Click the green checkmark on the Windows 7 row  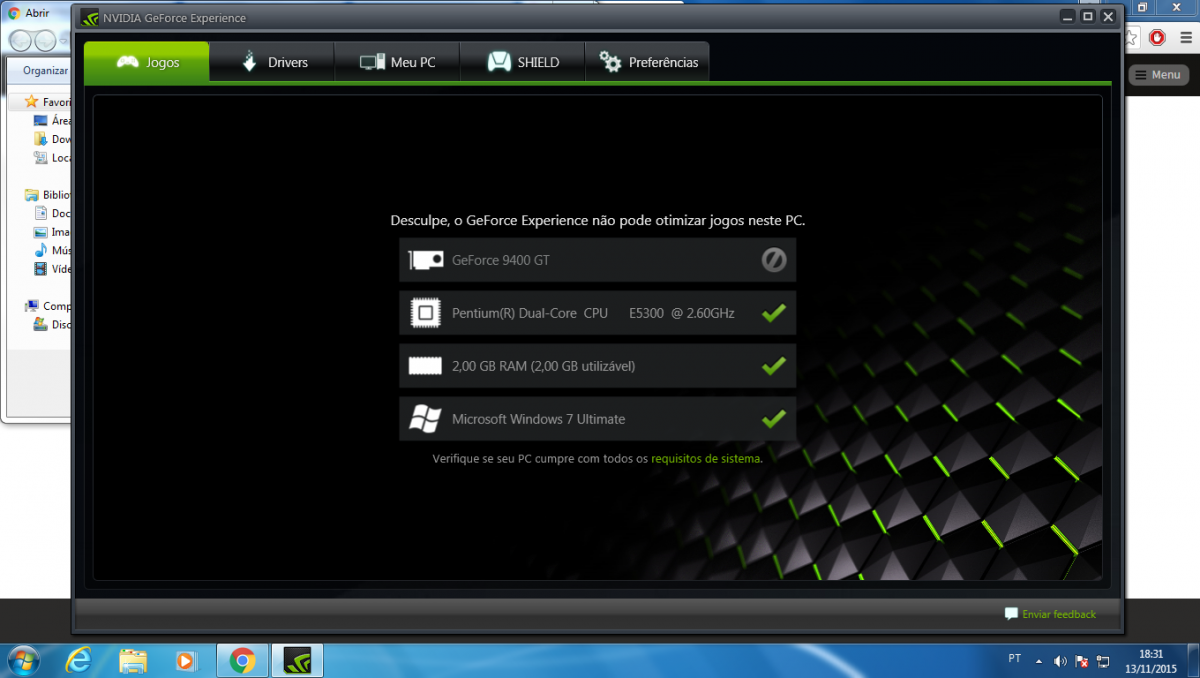coord(774,419)
